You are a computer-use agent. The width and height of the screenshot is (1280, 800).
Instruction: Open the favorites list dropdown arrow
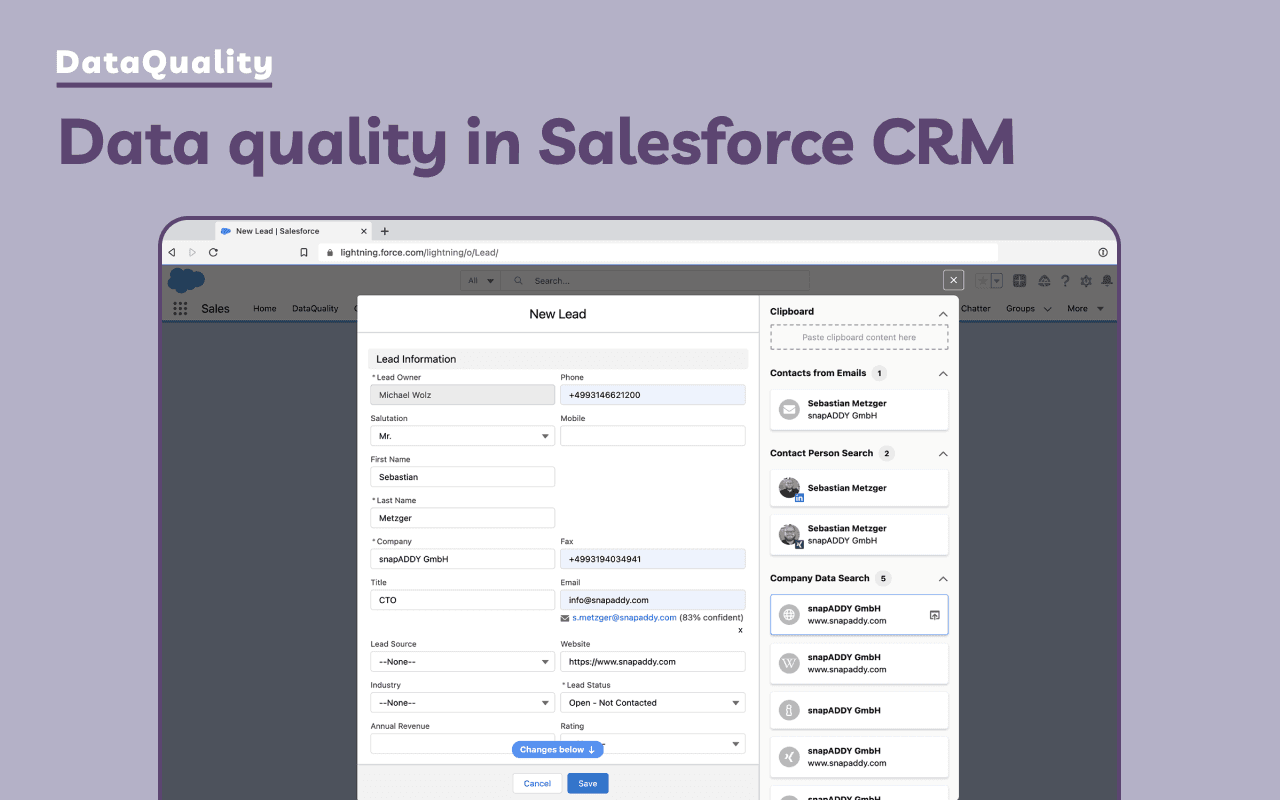pyautogui.click(x=996, y=281)
